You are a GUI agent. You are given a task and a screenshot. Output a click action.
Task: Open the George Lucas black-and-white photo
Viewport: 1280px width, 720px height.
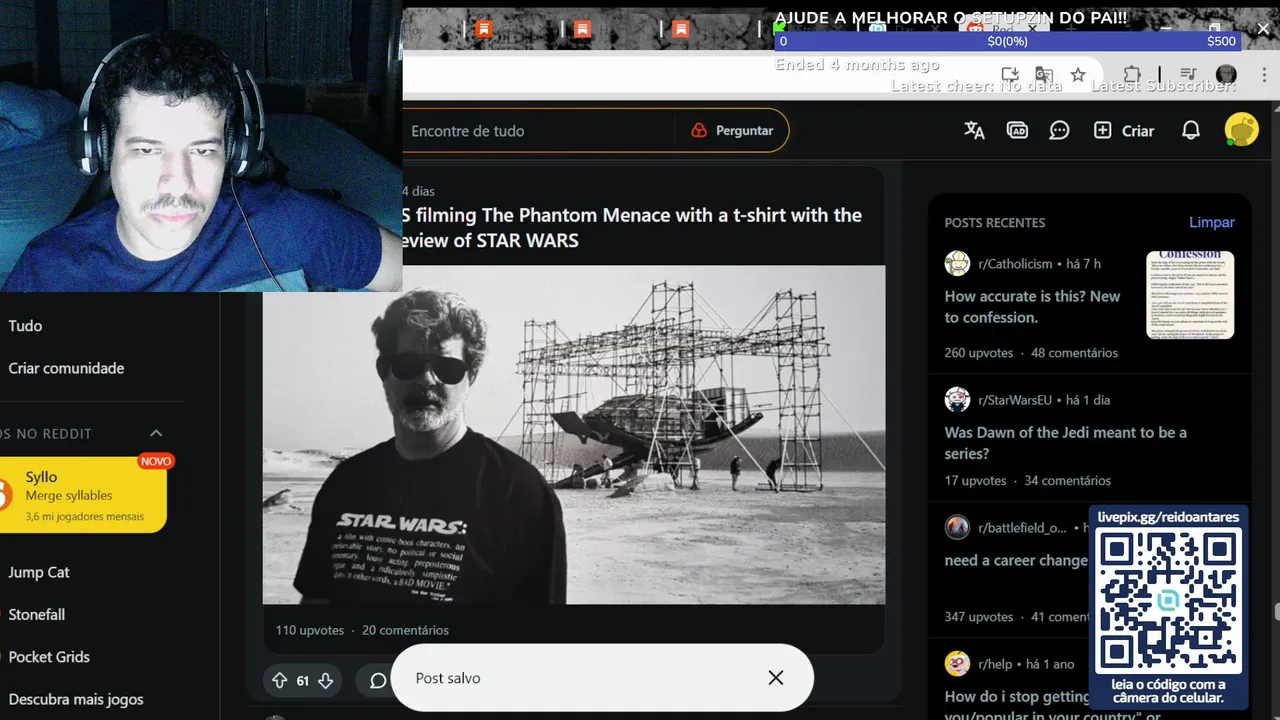click(x=574, y=434)
